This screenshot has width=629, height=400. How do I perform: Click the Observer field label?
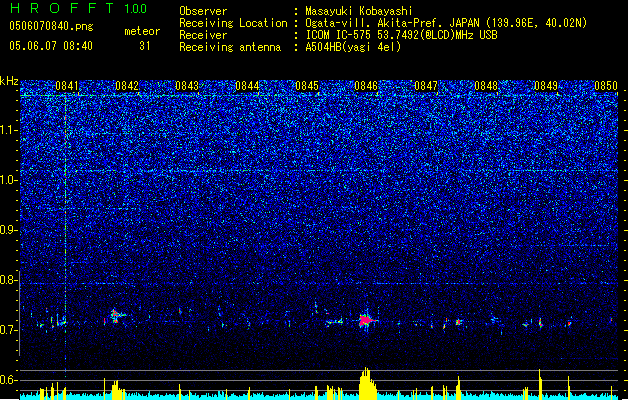coord(203,11)
